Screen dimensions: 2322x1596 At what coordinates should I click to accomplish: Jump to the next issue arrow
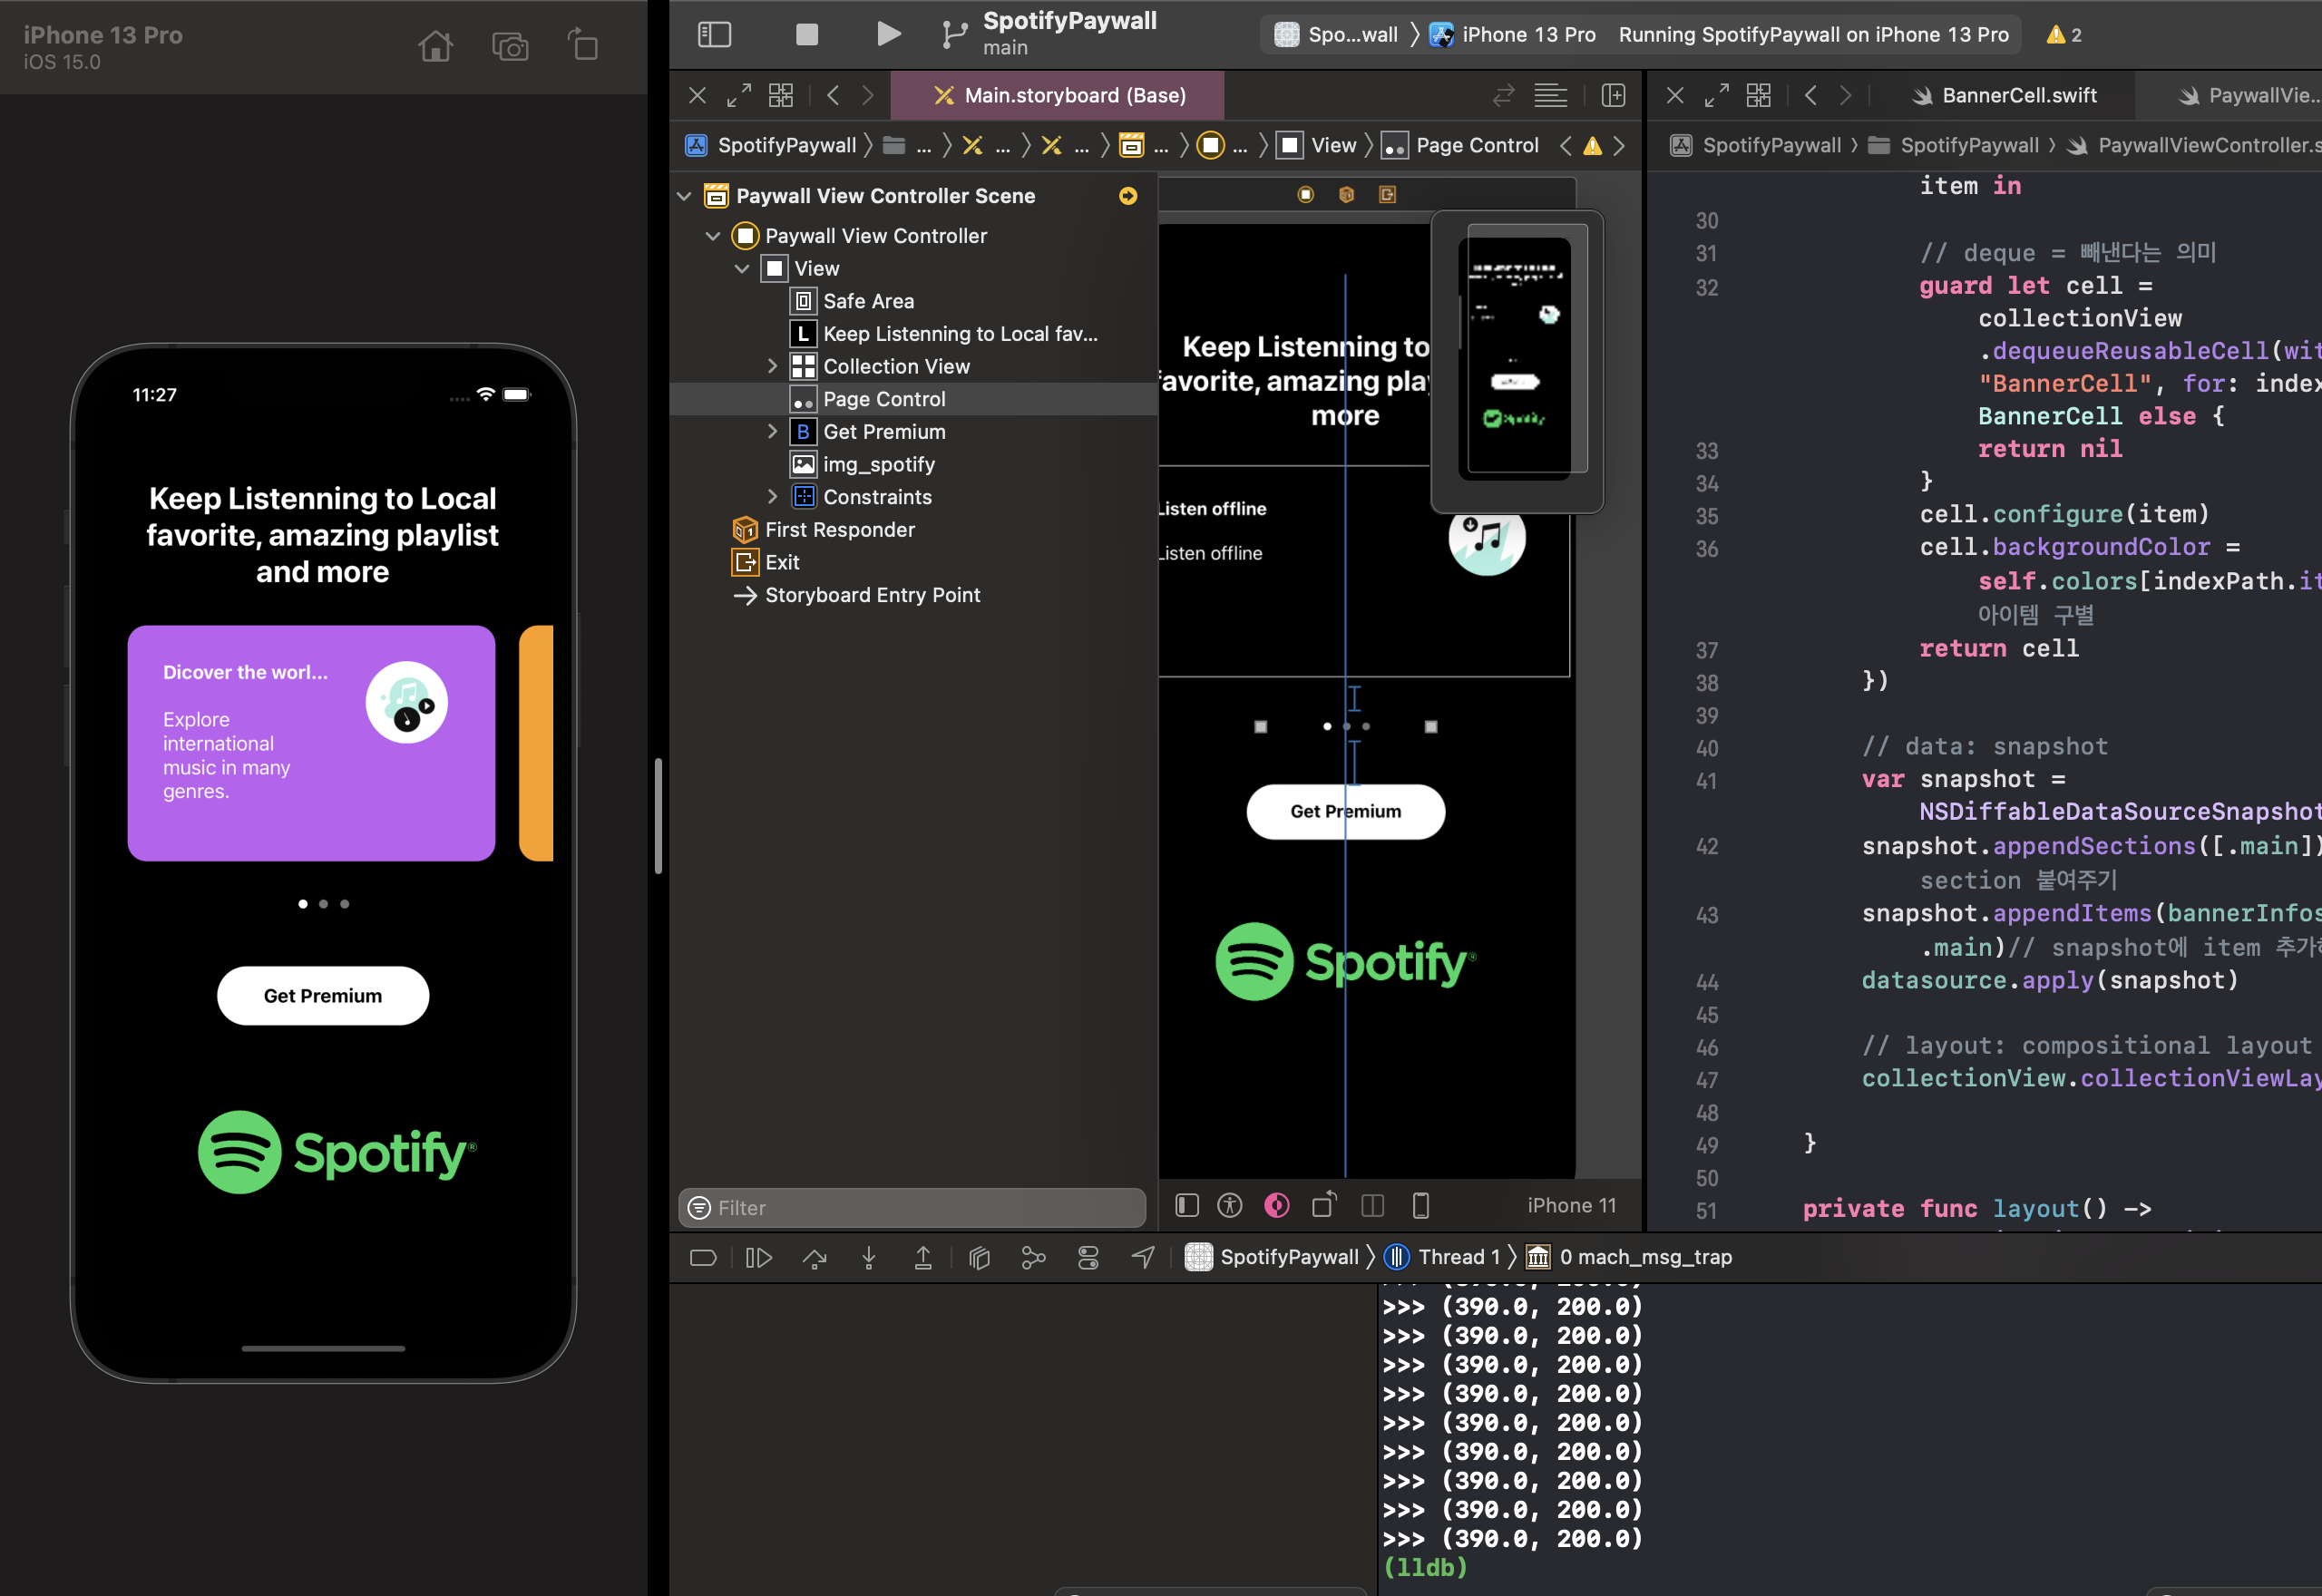tap(1619, 145)
